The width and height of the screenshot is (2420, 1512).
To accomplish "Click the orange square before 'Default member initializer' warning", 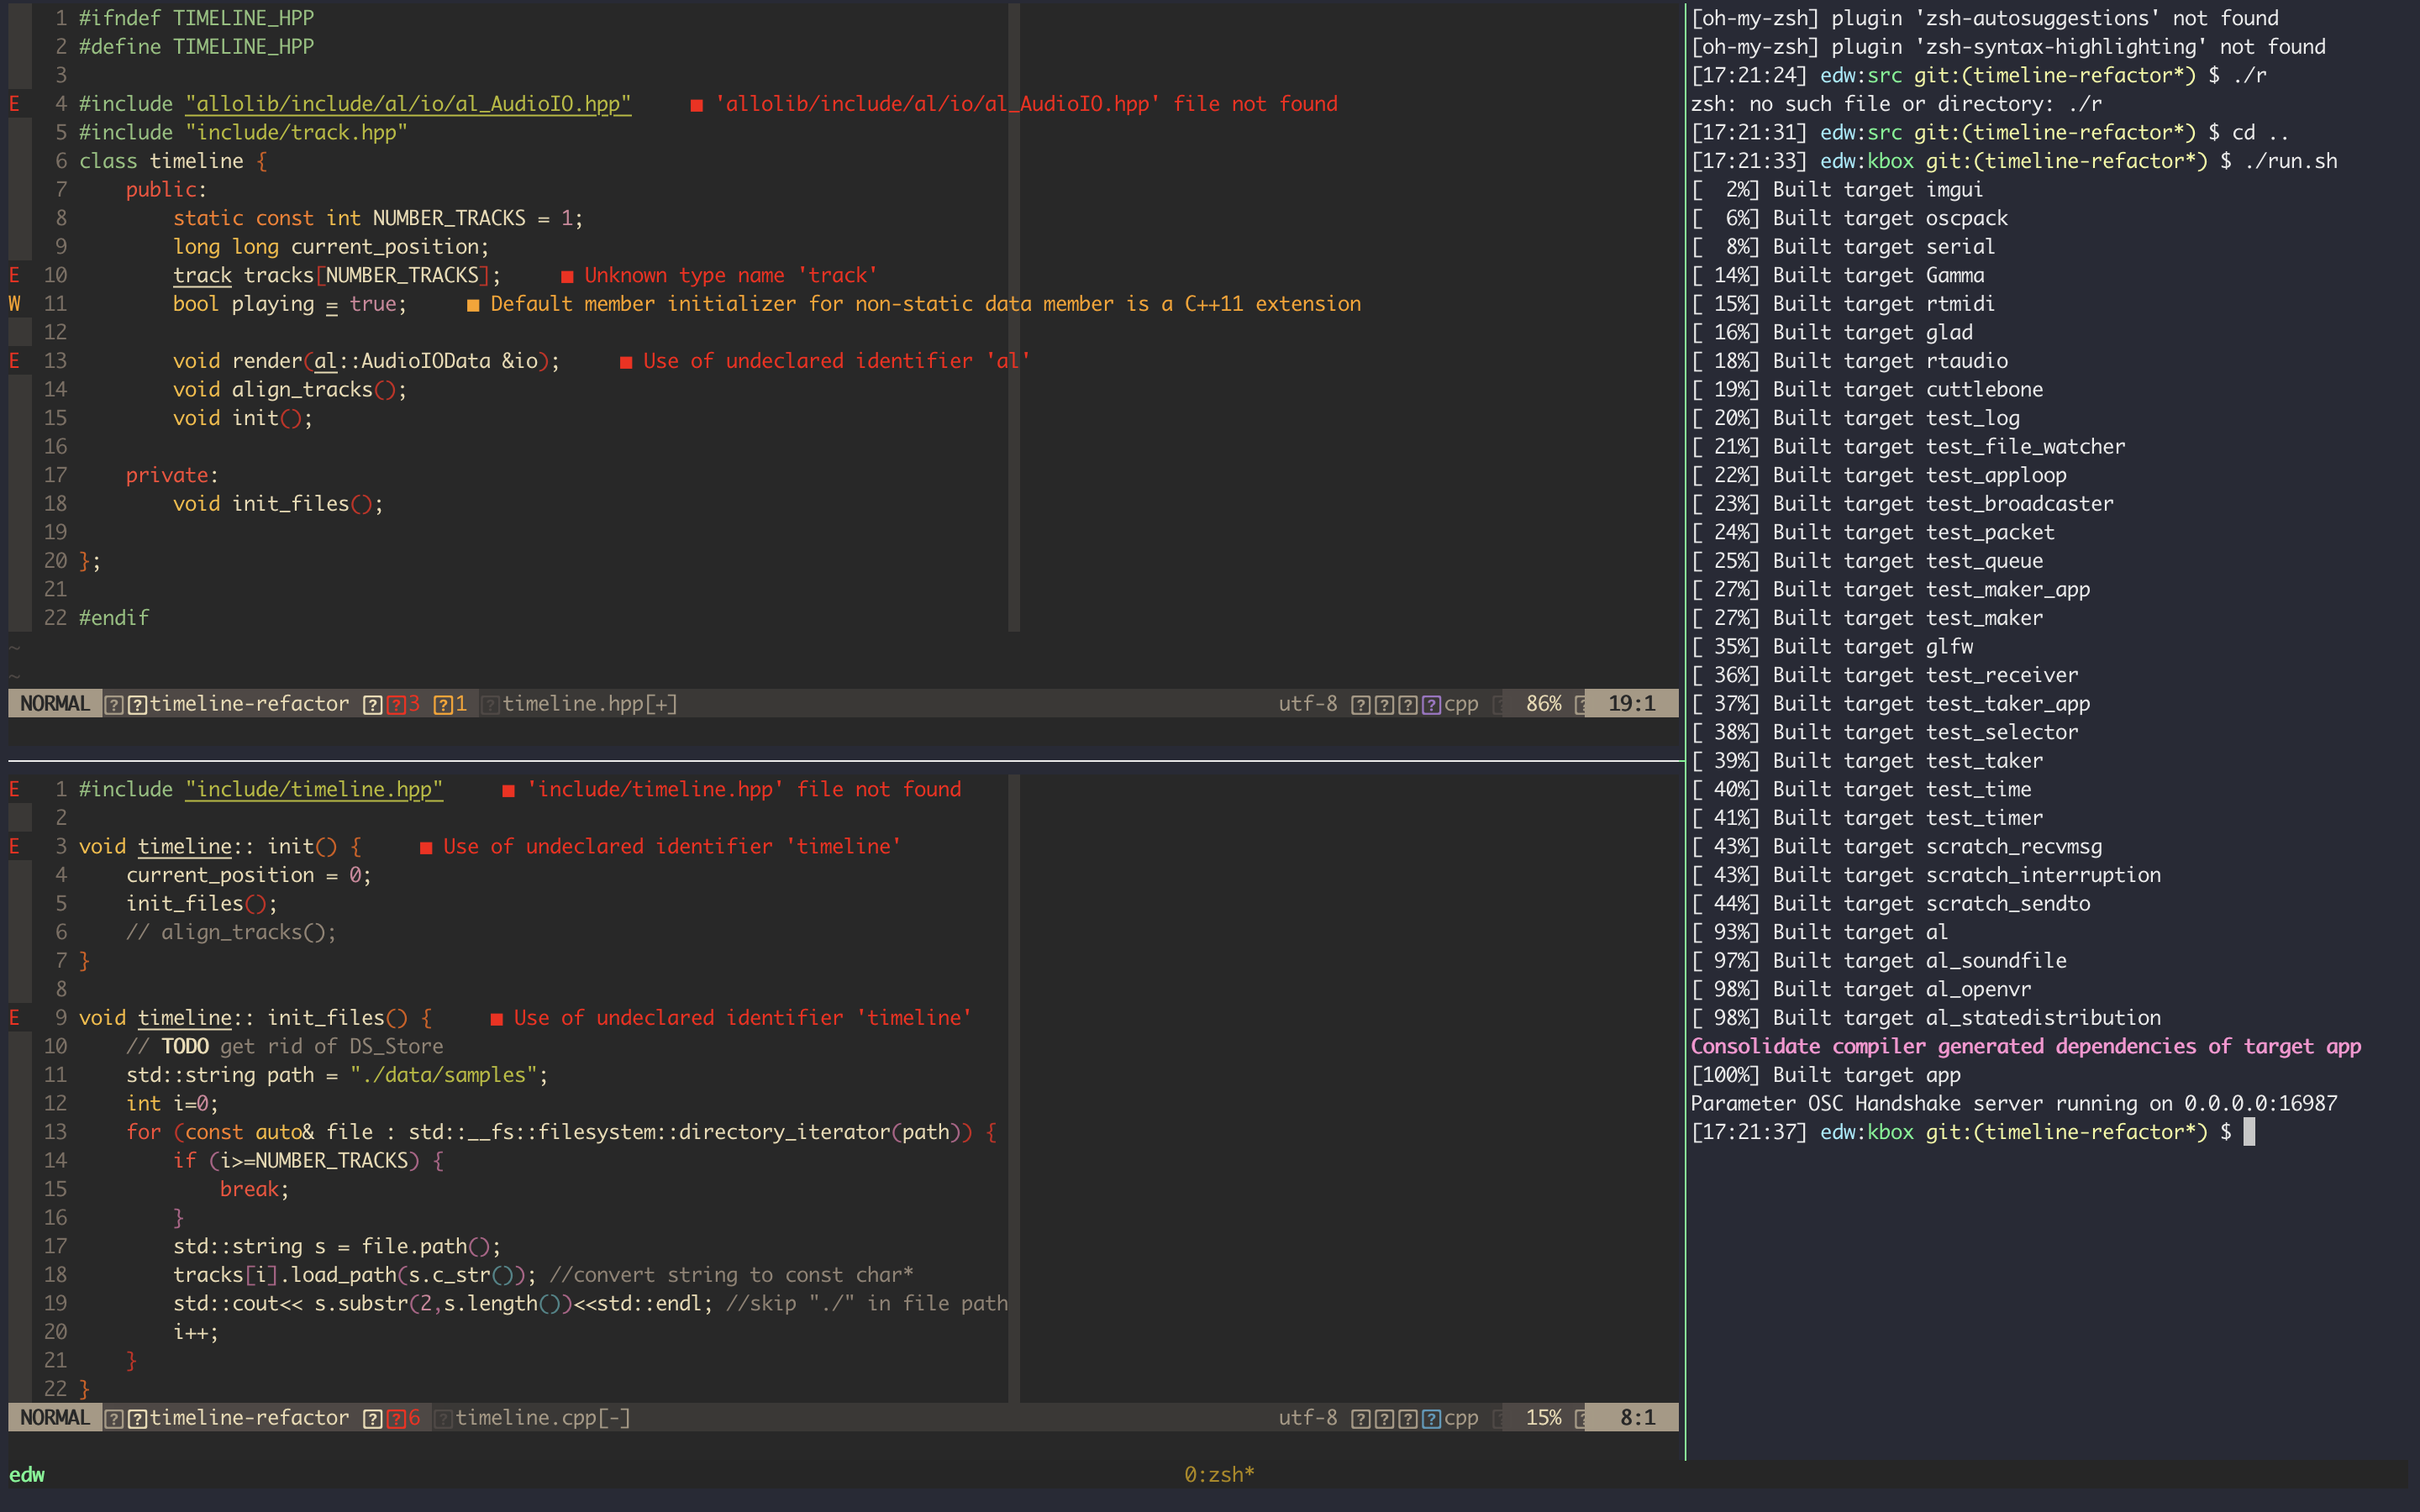I will pos(473,305).
